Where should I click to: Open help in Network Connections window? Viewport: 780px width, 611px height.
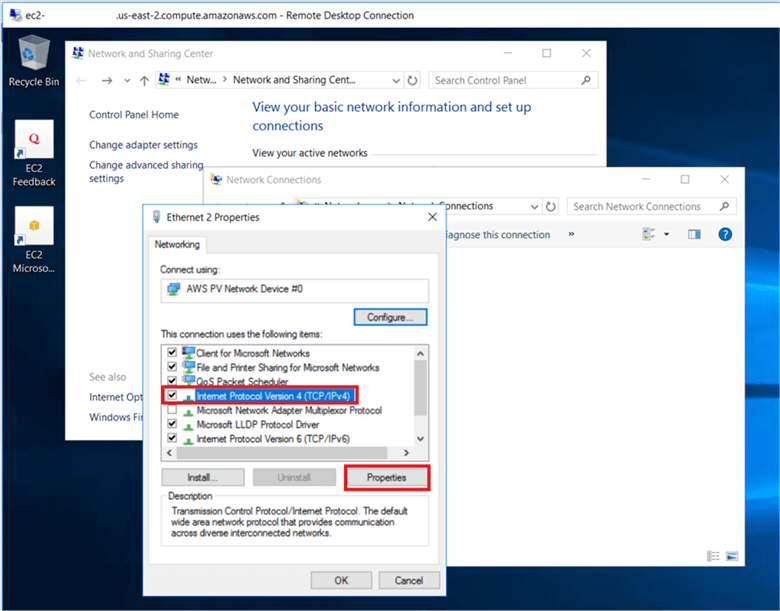(725, 234)
